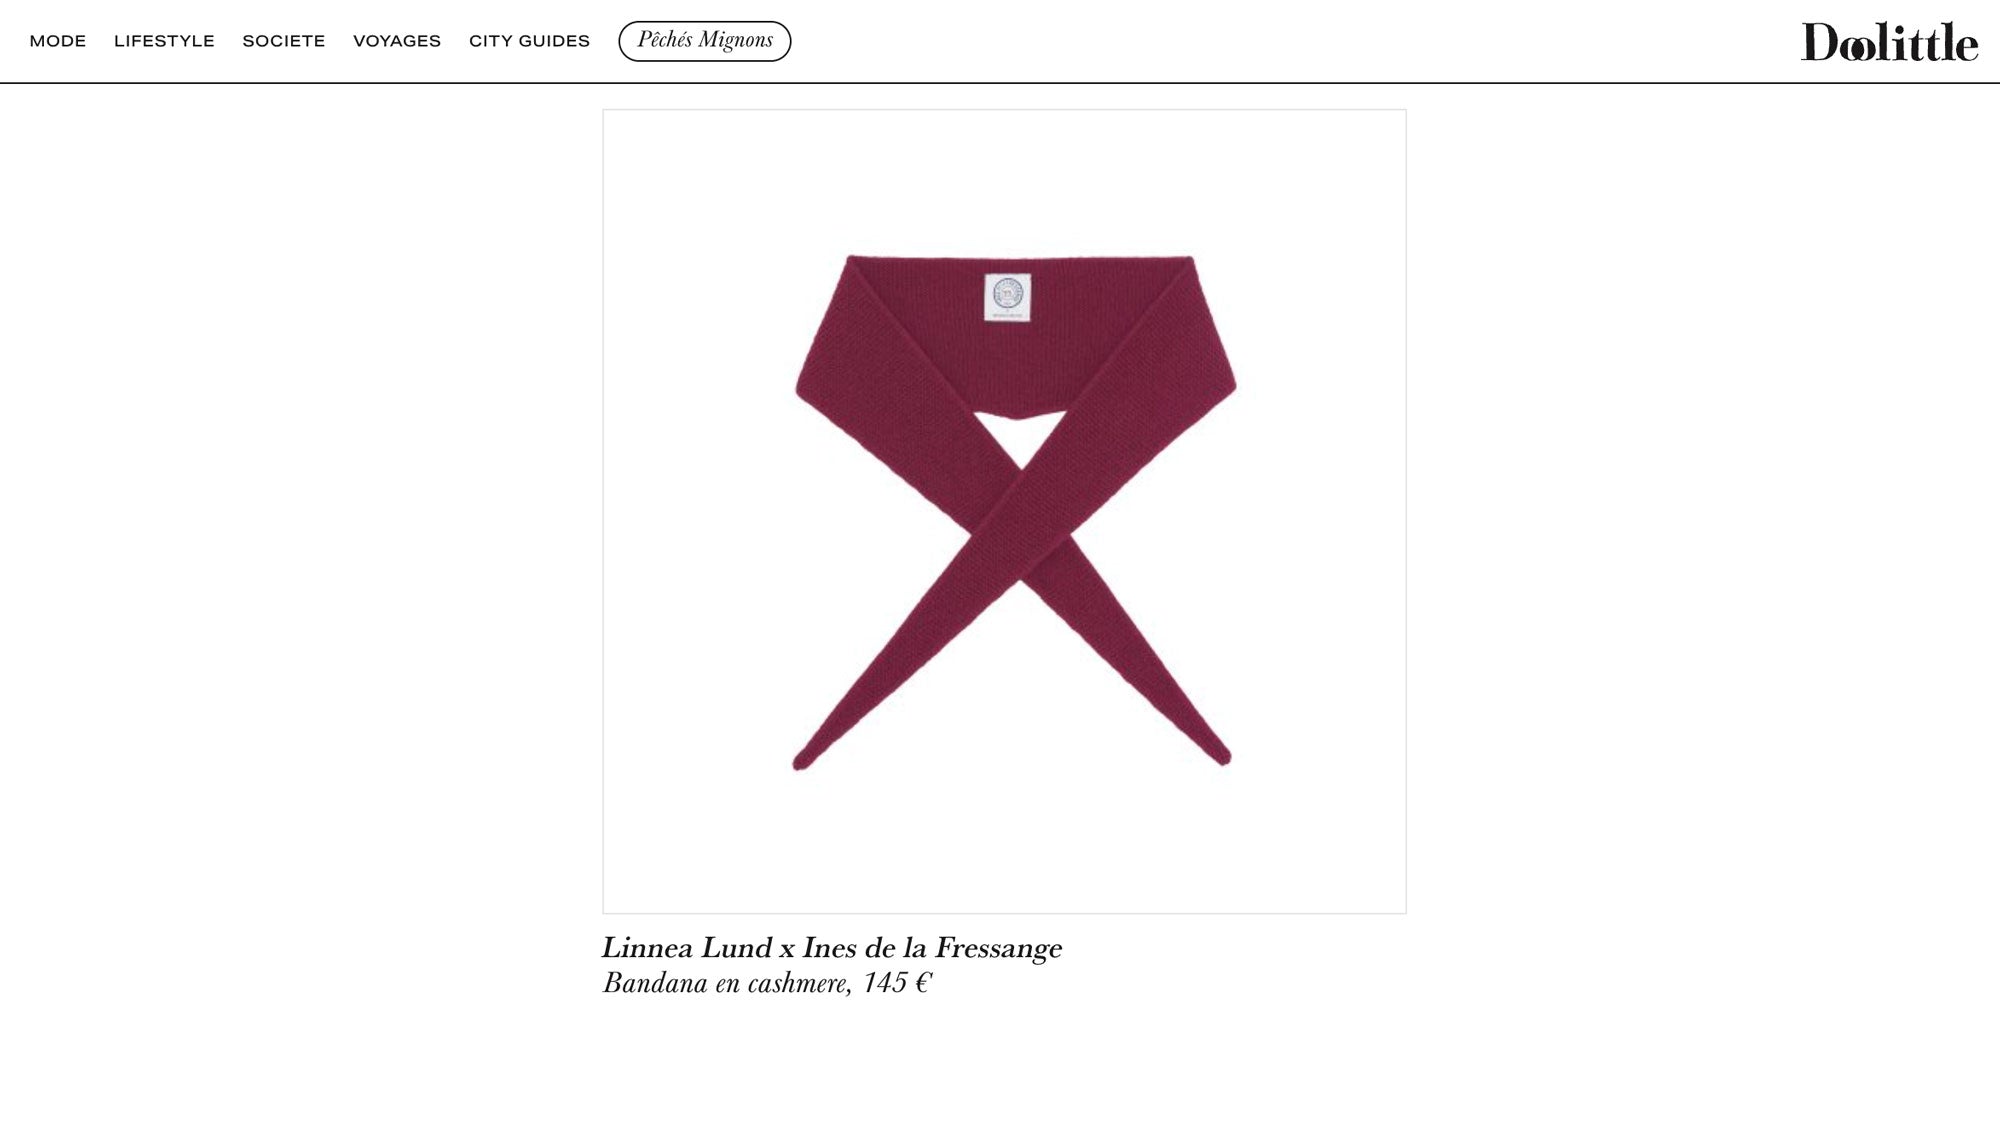2000x1129 pixels.
Task: Click the name Linnea Lund in the title
Action: 687,948
